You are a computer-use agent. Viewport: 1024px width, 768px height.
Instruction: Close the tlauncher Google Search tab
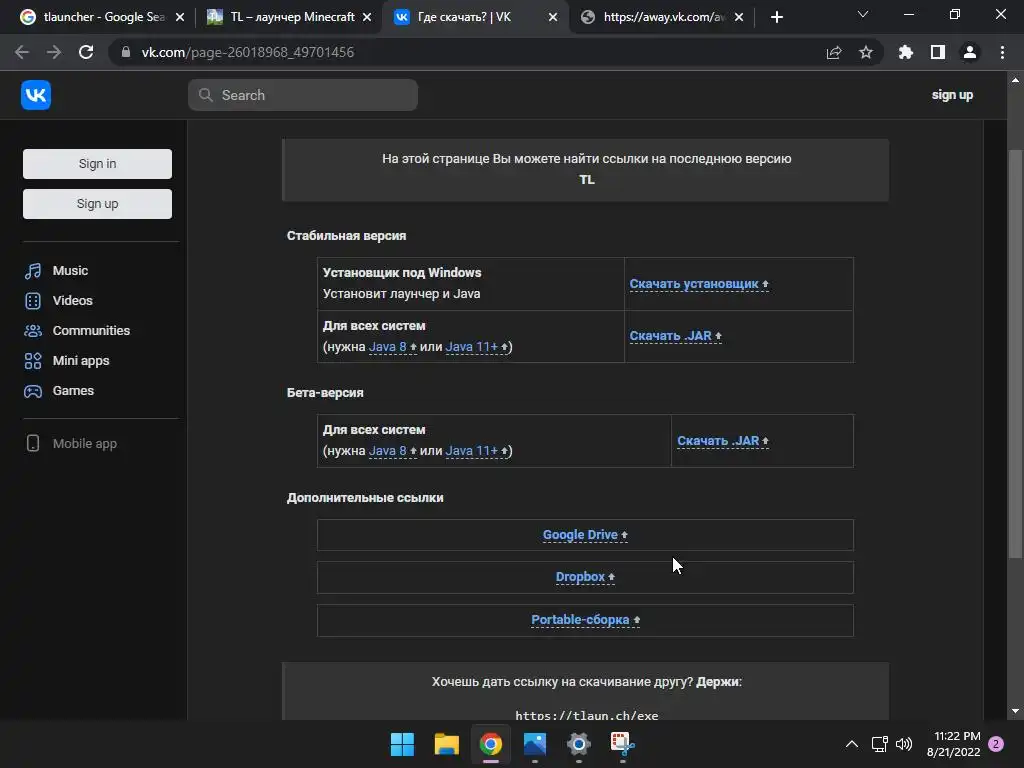180,17
